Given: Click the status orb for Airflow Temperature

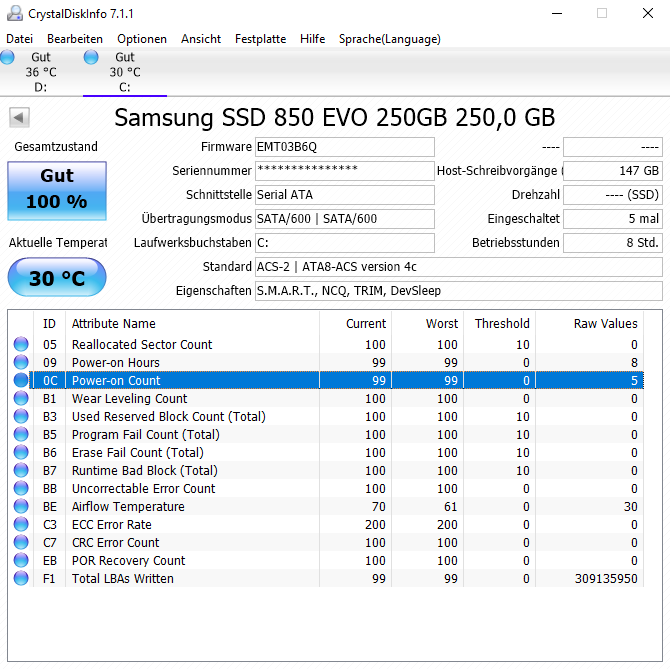Looking at the screenshot, I should [x=21, y=506].
